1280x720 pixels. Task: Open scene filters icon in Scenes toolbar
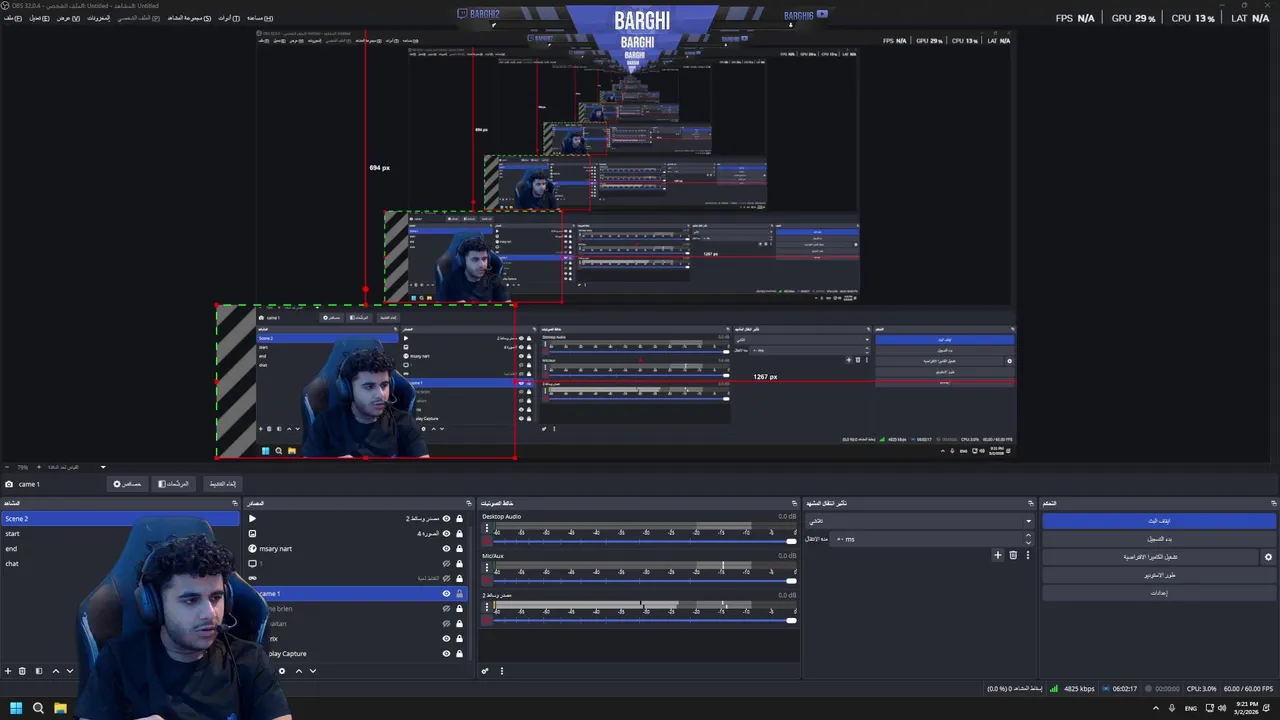(x=39, y=671)
